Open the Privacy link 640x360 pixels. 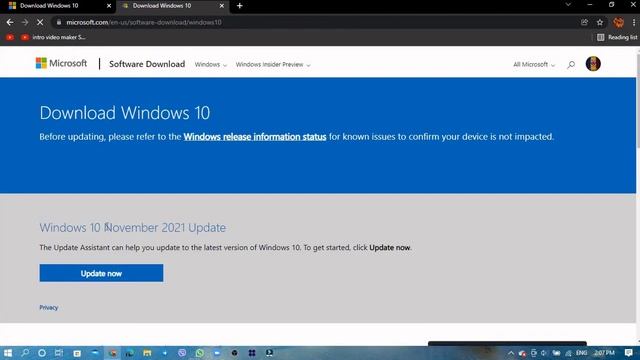49,307
